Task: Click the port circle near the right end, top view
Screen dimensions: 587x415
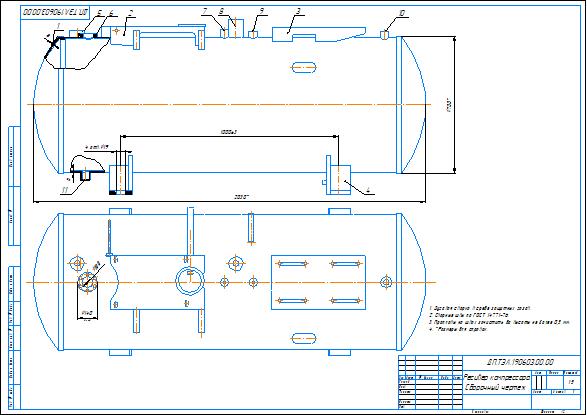Action: (x=386, y=281)
